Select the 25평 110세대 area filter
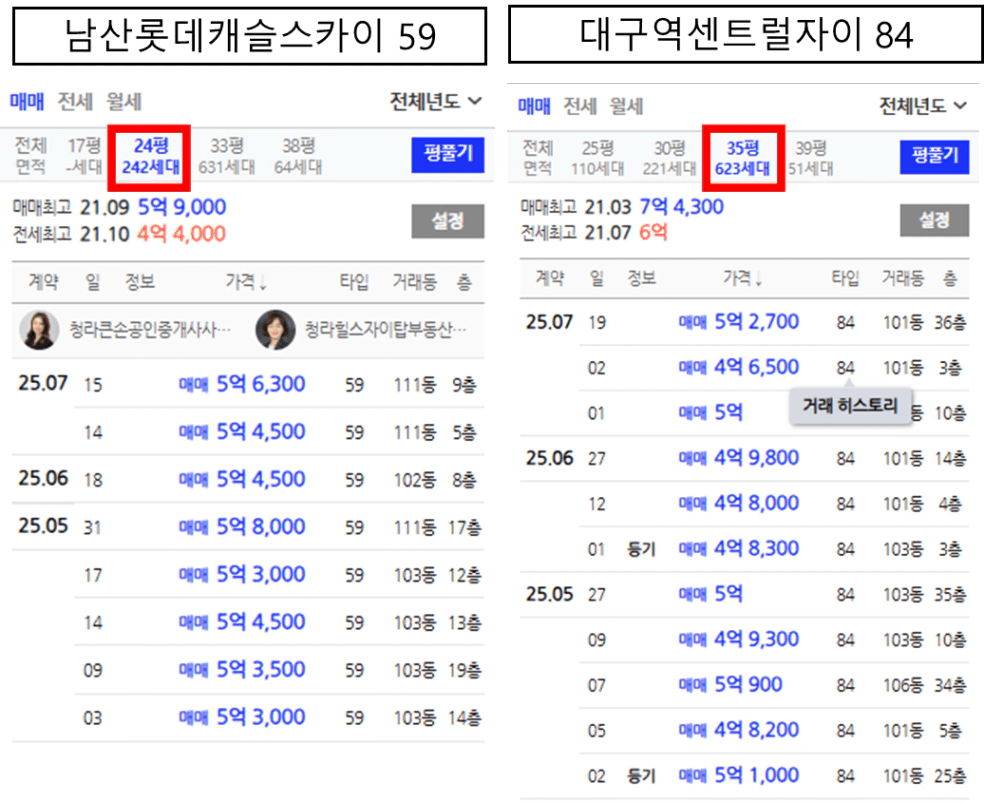This screenshot has height=802, width=984. [x=597, y=158]
